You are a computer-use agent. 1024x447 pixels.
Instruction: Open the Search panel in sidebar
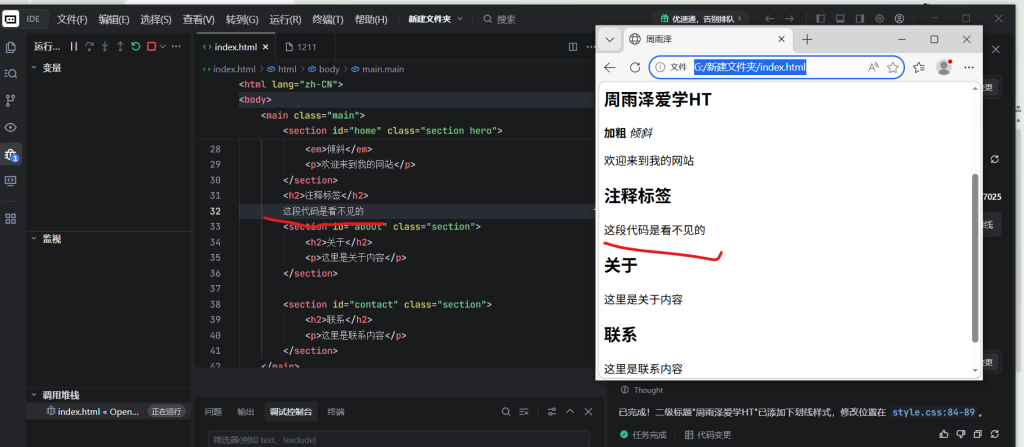pyautogui.click(x=10, y=74)
